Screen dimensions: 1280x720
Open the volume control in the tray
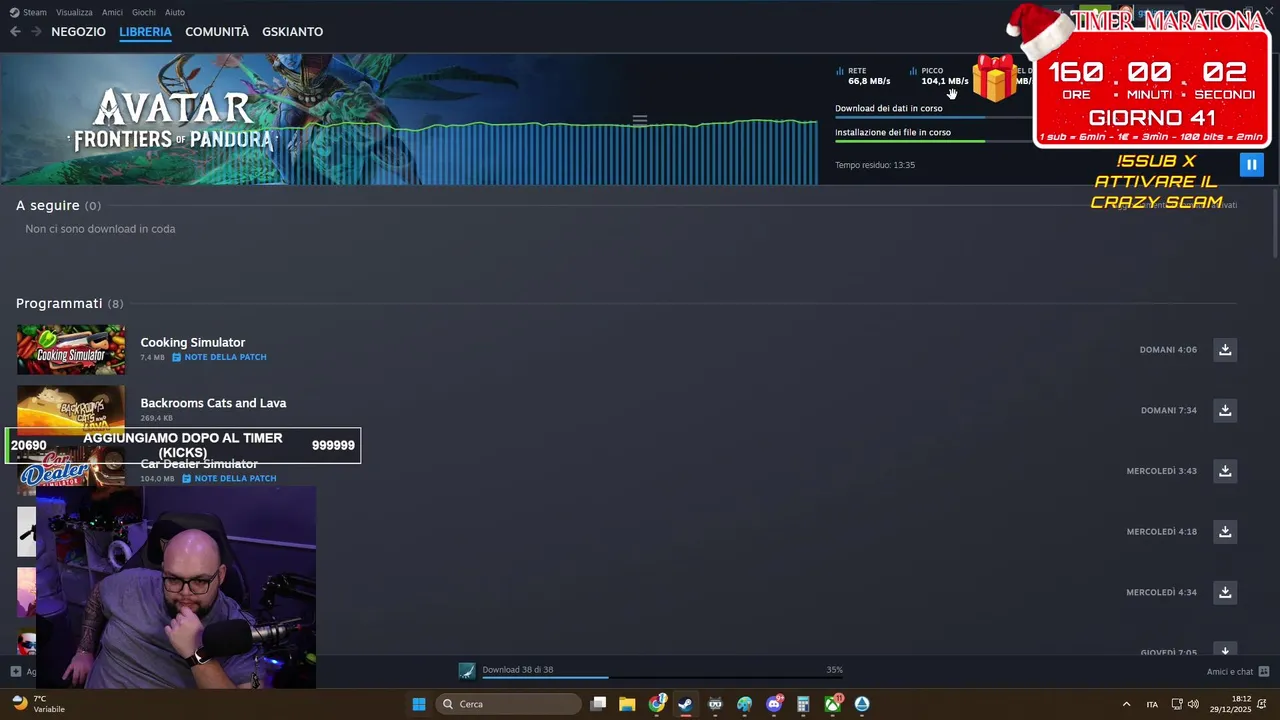(x=1193, y=704)
